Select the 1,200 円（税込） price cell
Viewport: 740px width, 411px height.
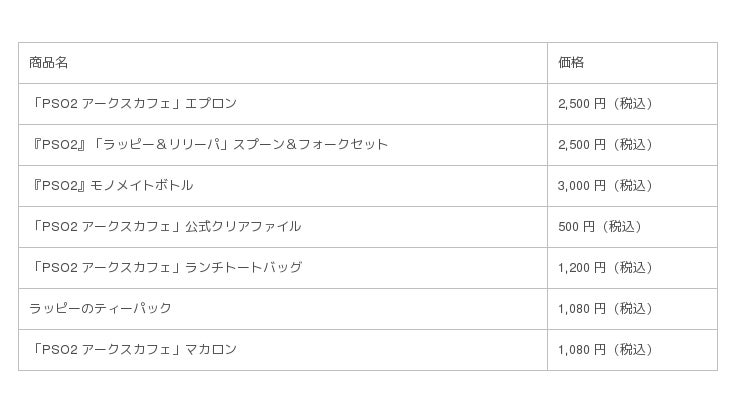click(605, 268)
